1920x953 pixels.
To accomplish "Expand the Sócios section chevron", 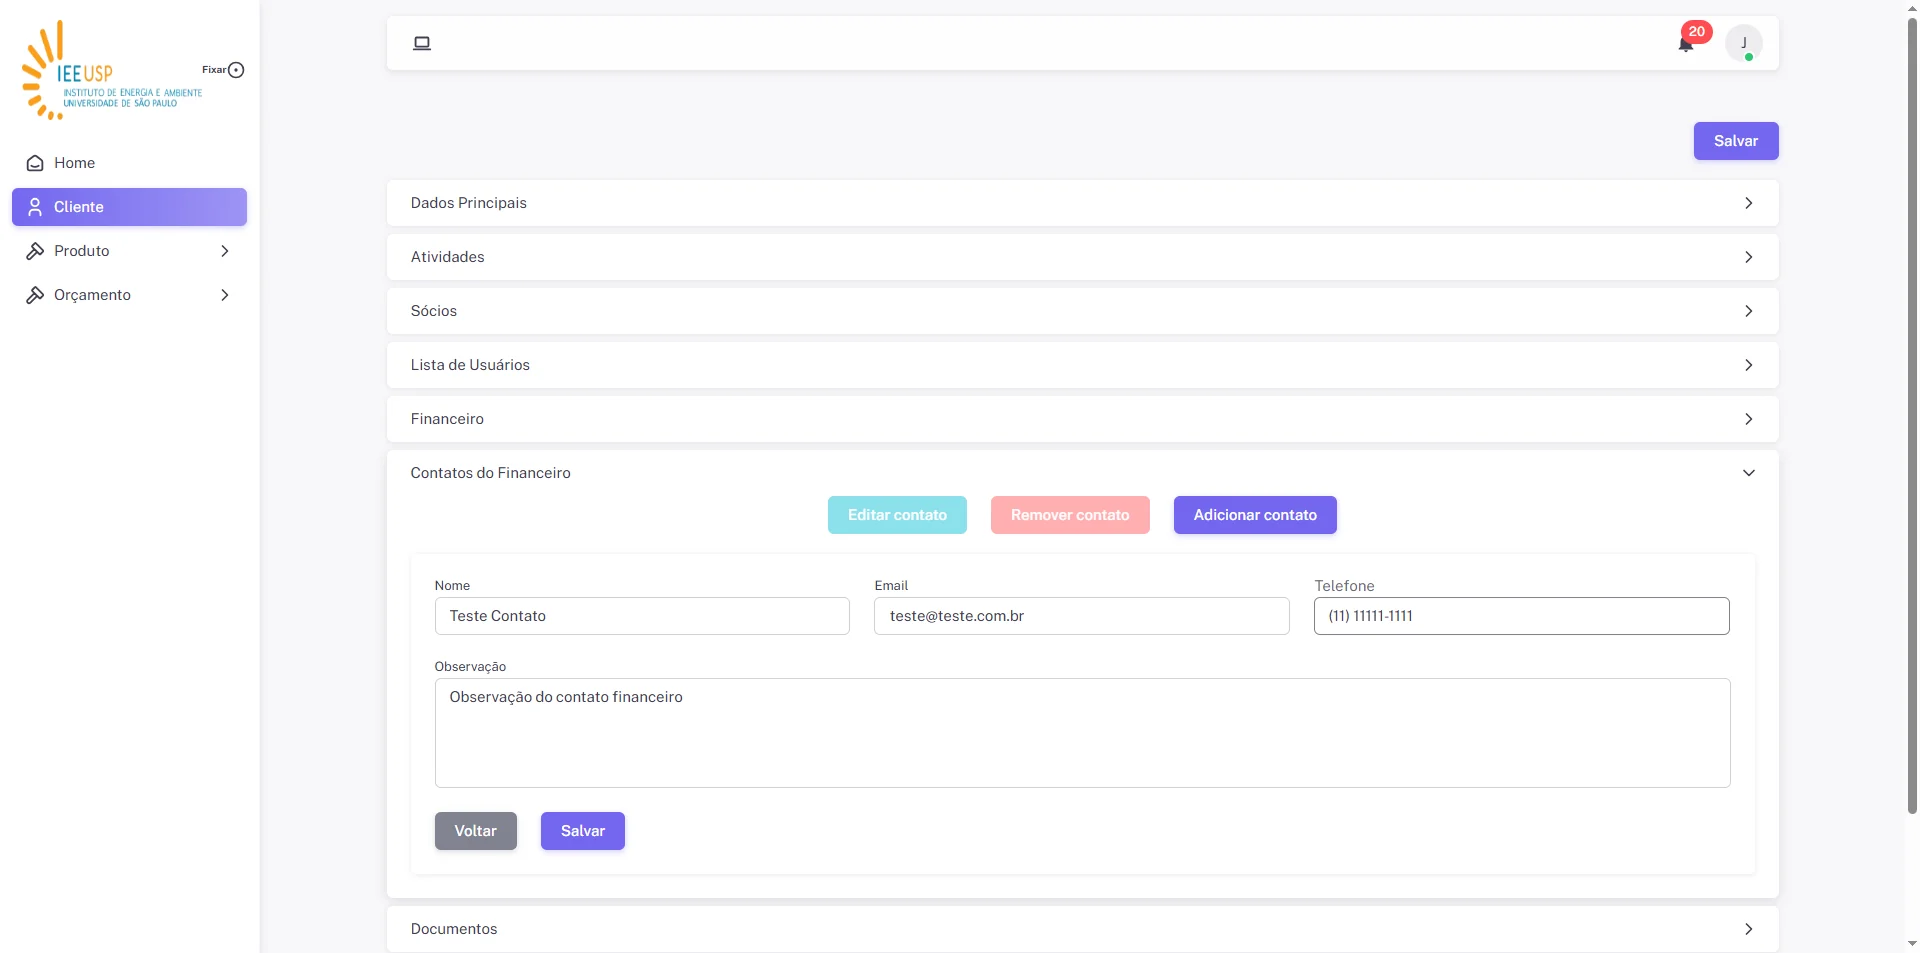I will coord(1748,311).
